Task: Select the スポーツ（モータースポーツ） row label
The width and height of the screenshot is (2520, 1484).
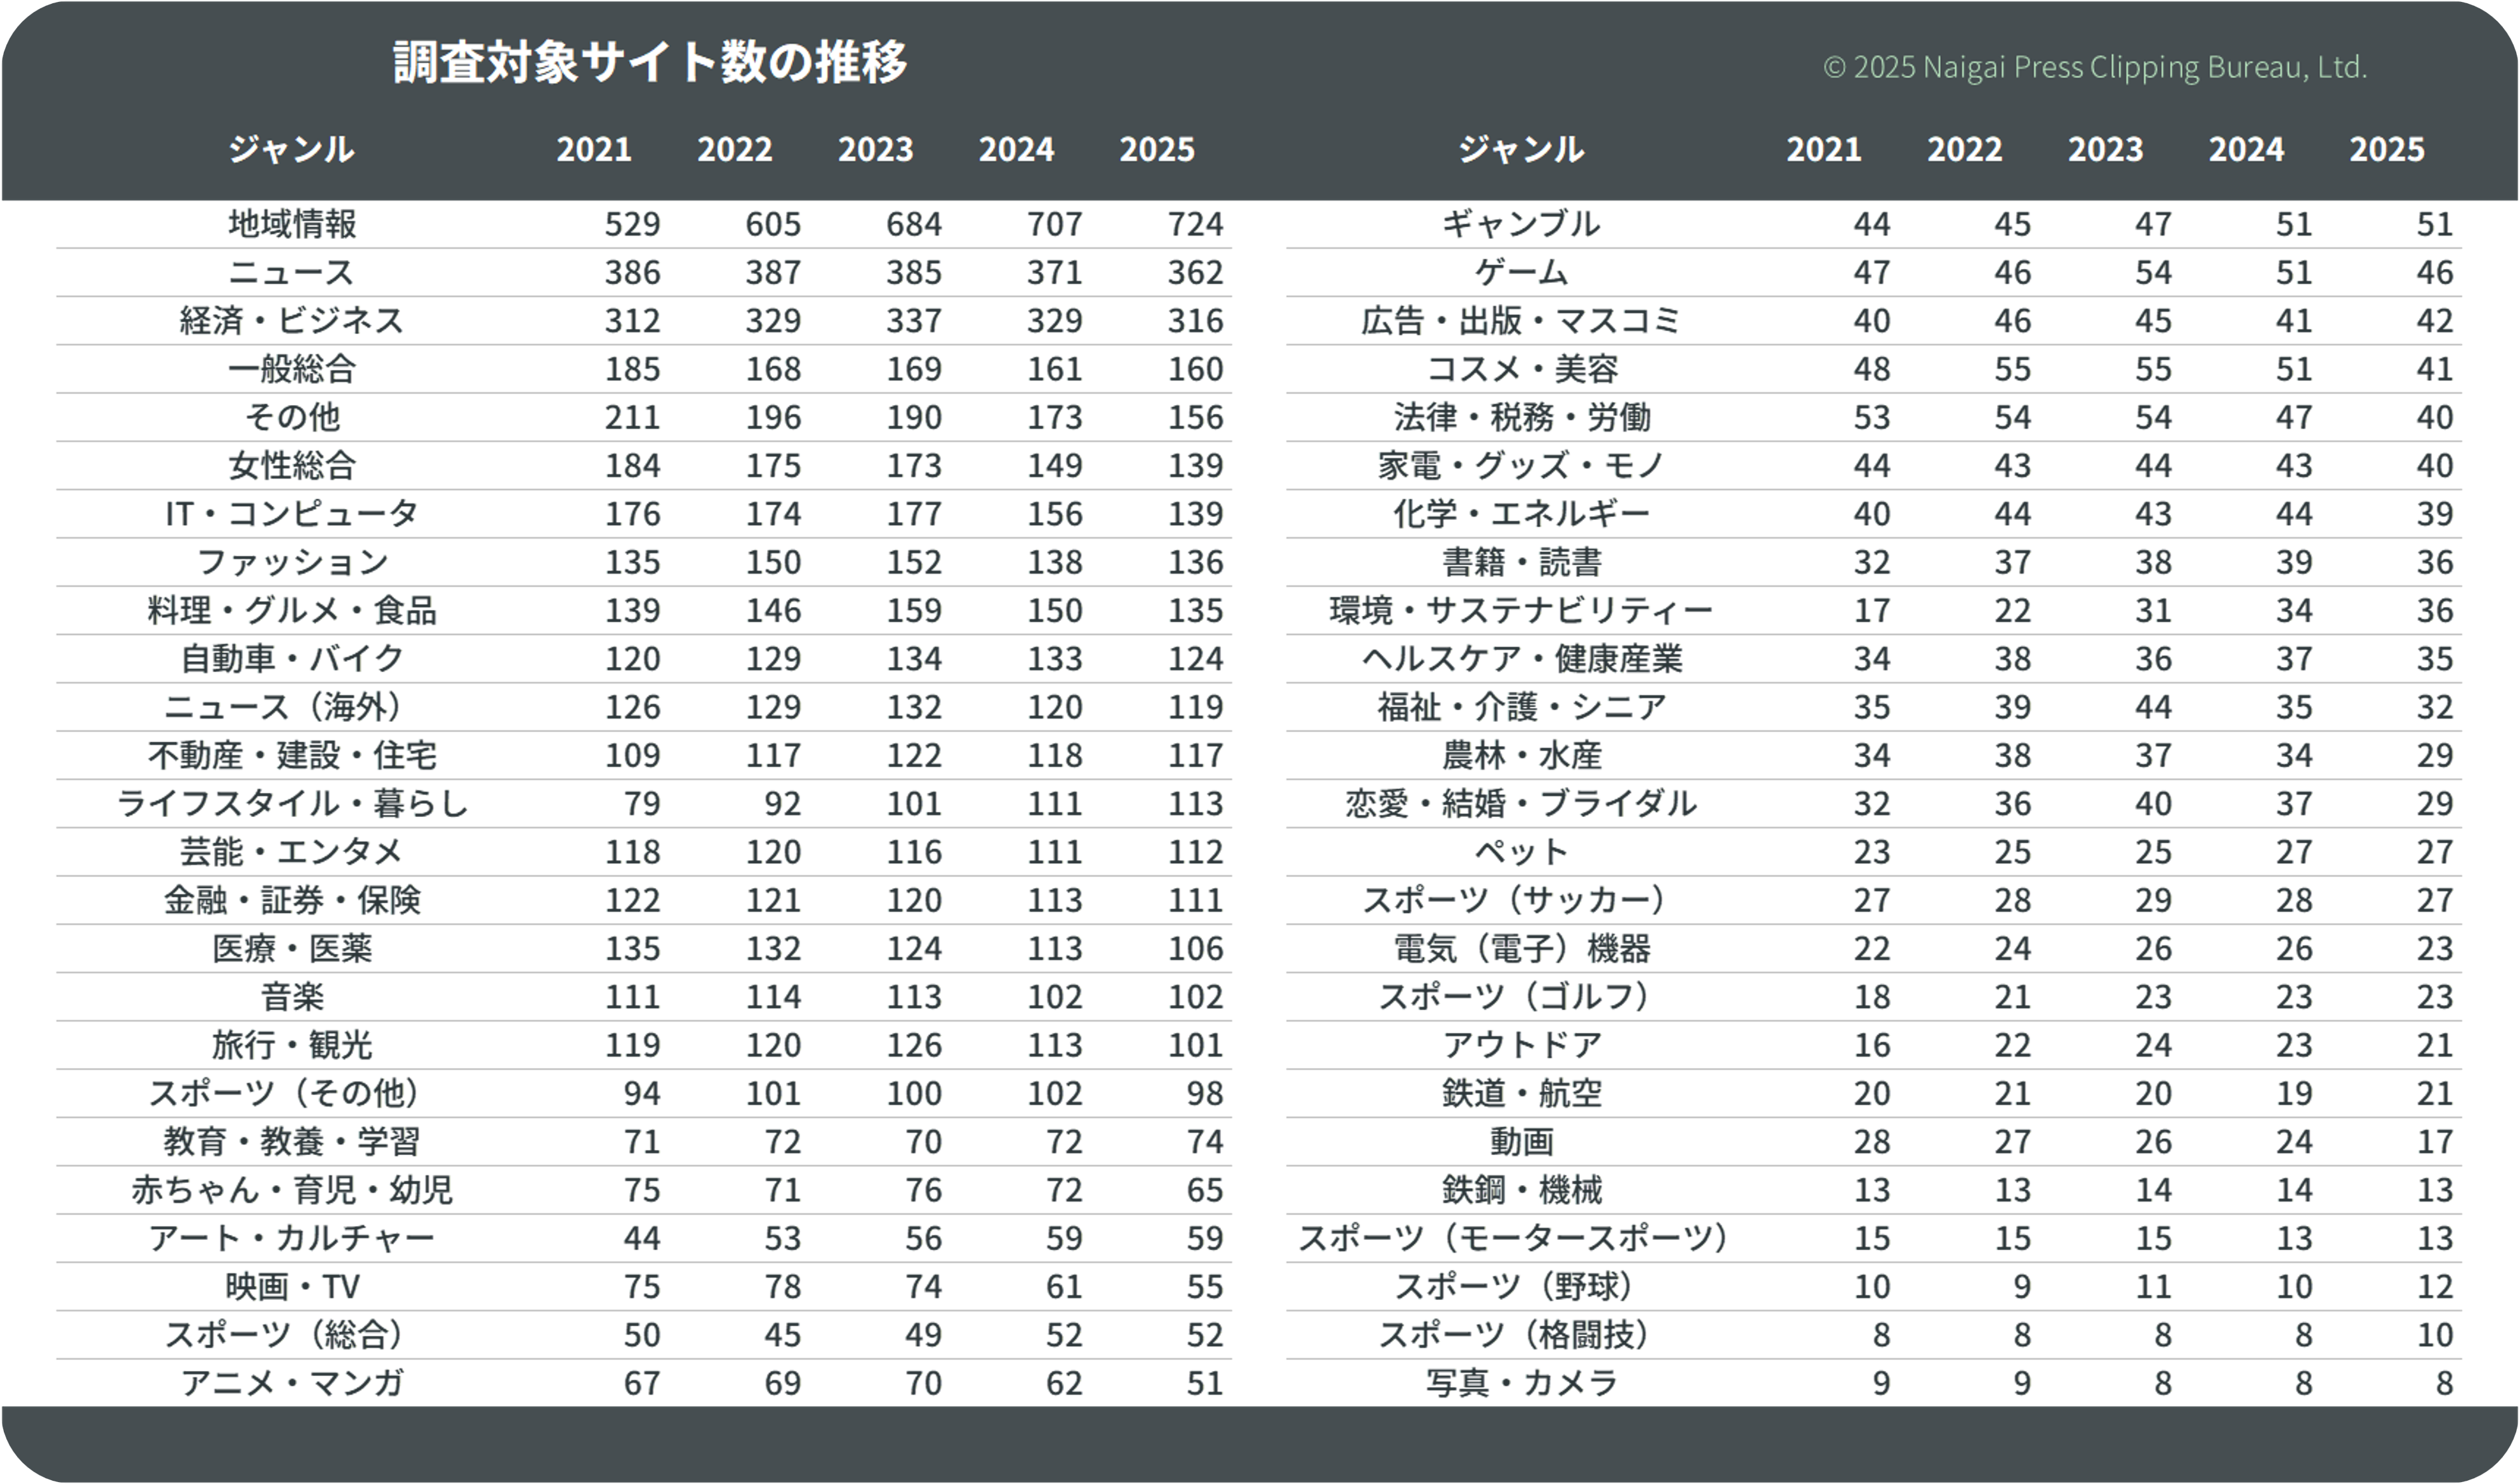Action: point(1514,1238)
